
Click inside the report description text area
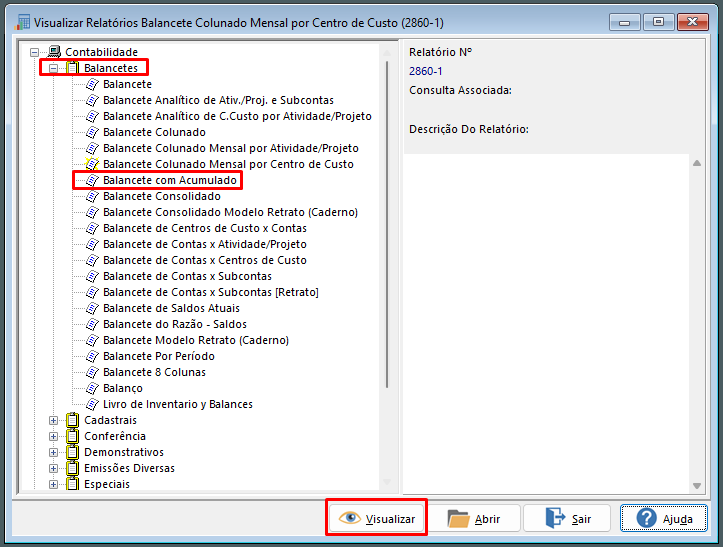[x=546, y=323]
